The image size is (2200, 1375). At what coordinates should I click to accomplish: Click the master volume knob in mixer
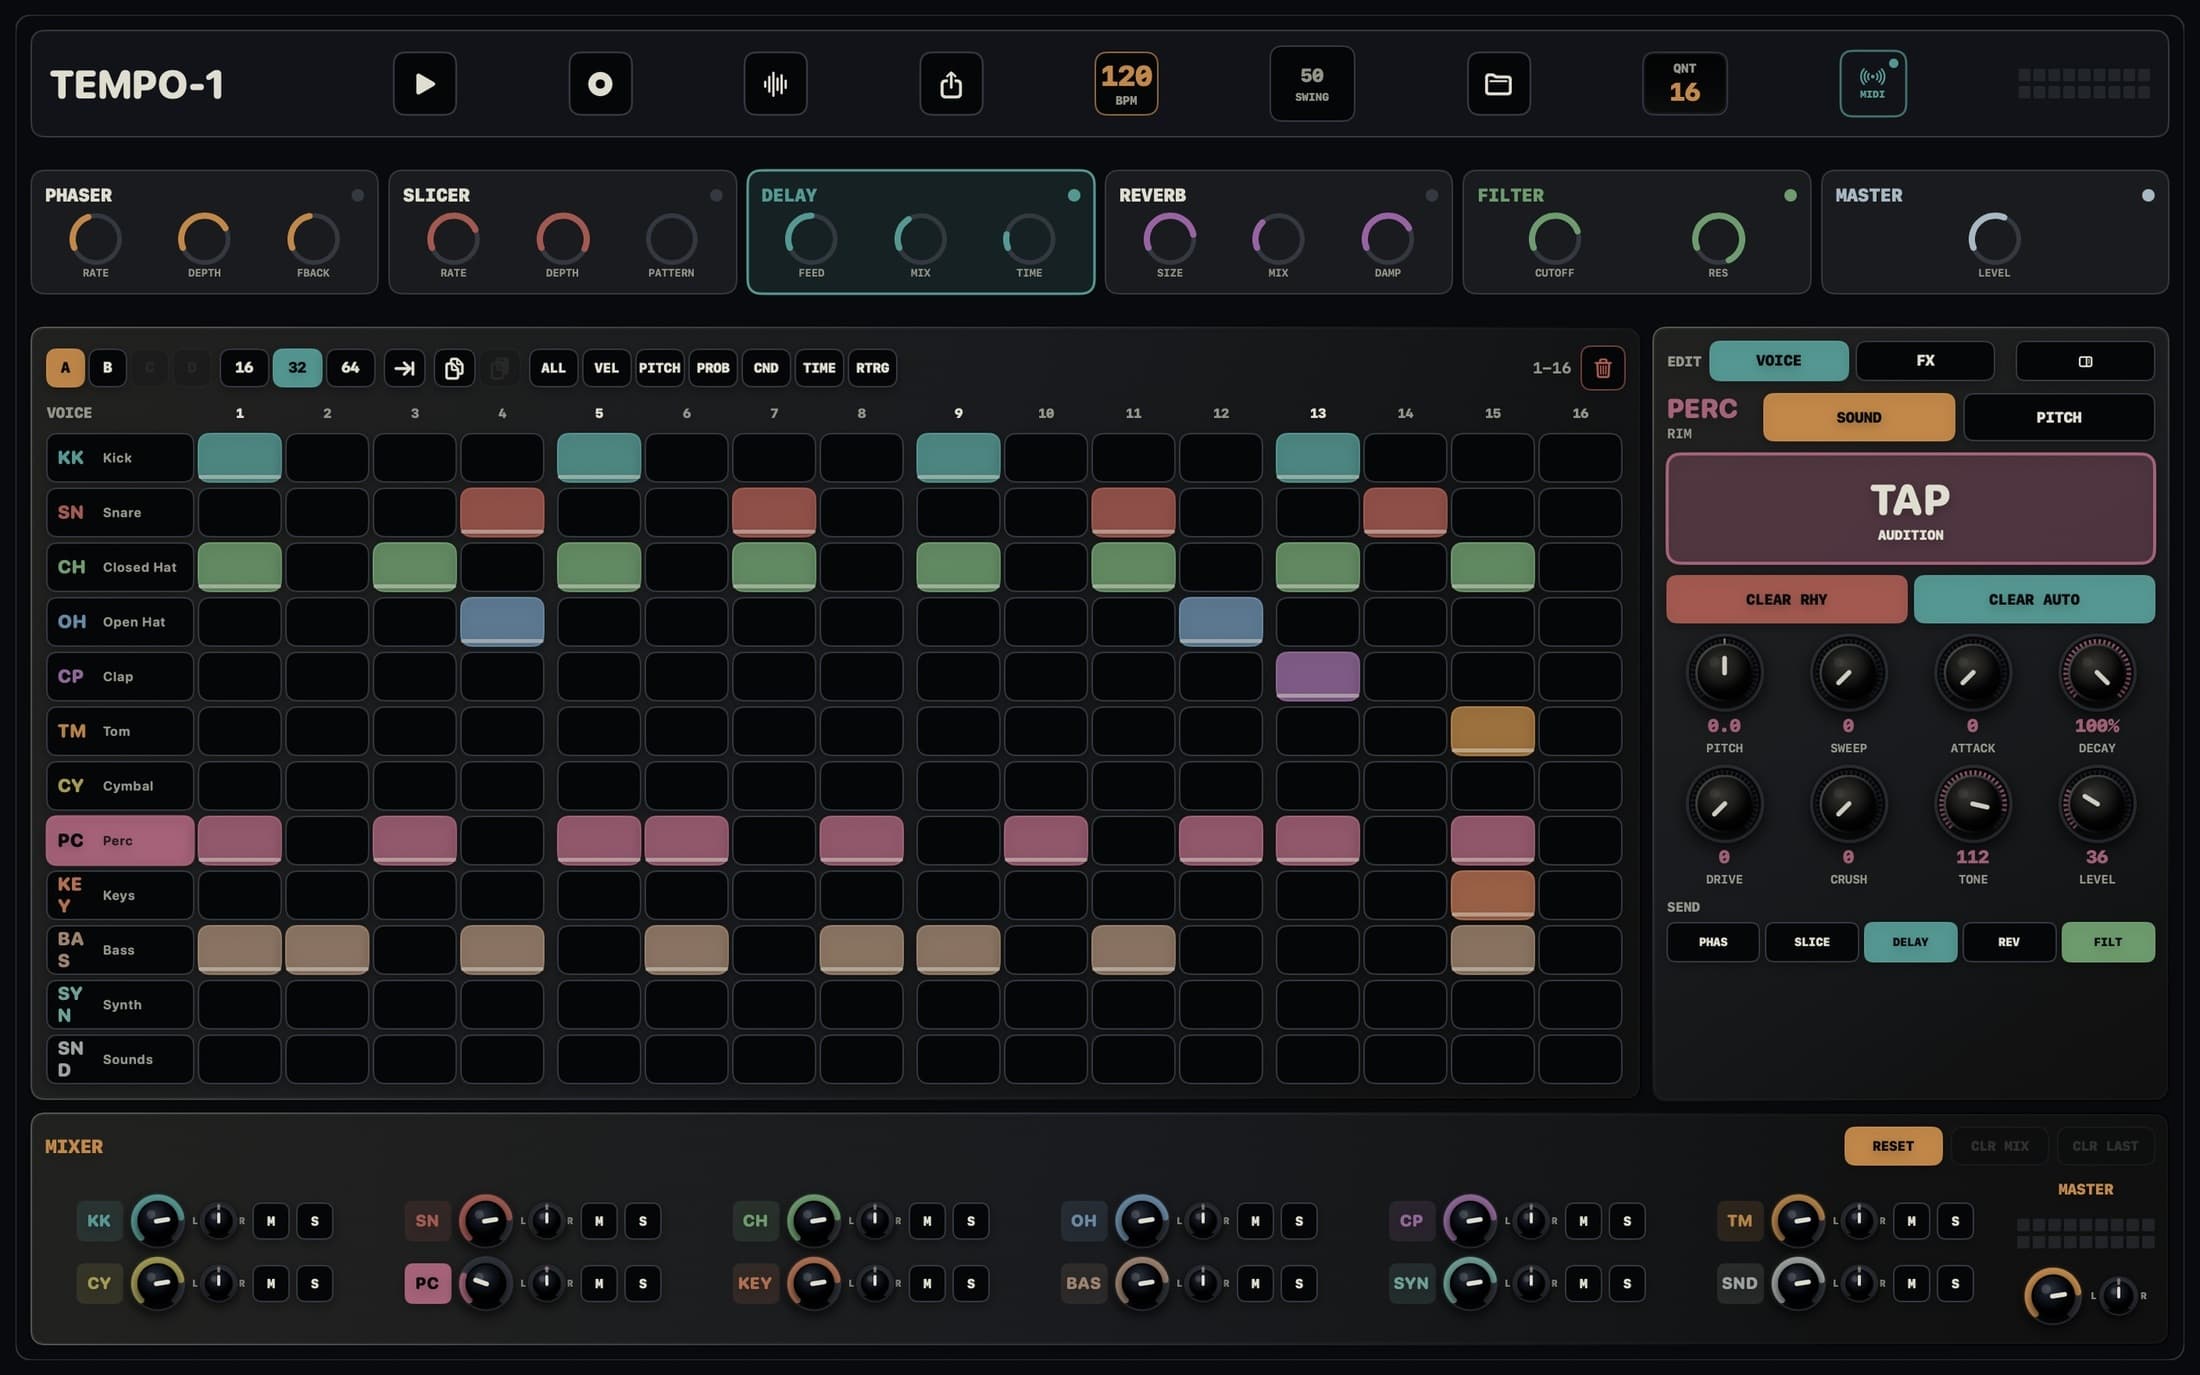[x=2053, y=1295]
